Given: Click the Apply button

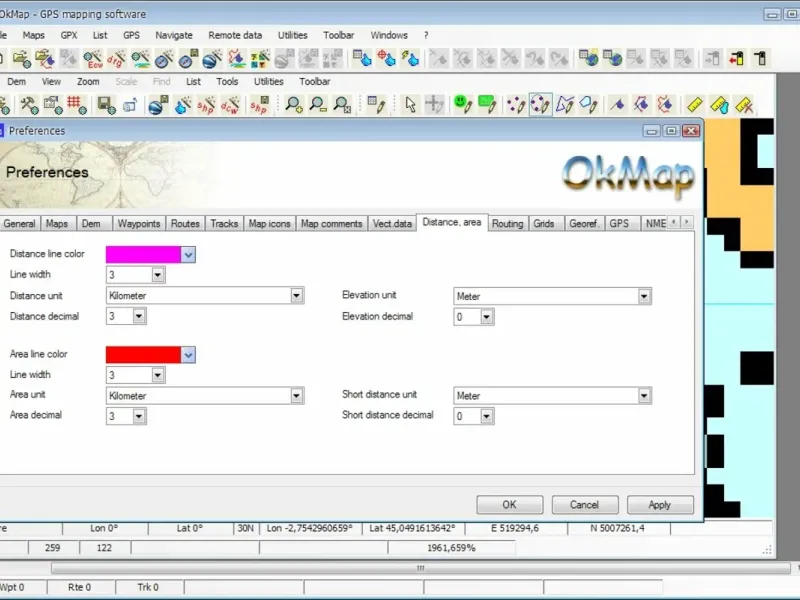Looking at the screenshot, I should [x=660, y=505].
